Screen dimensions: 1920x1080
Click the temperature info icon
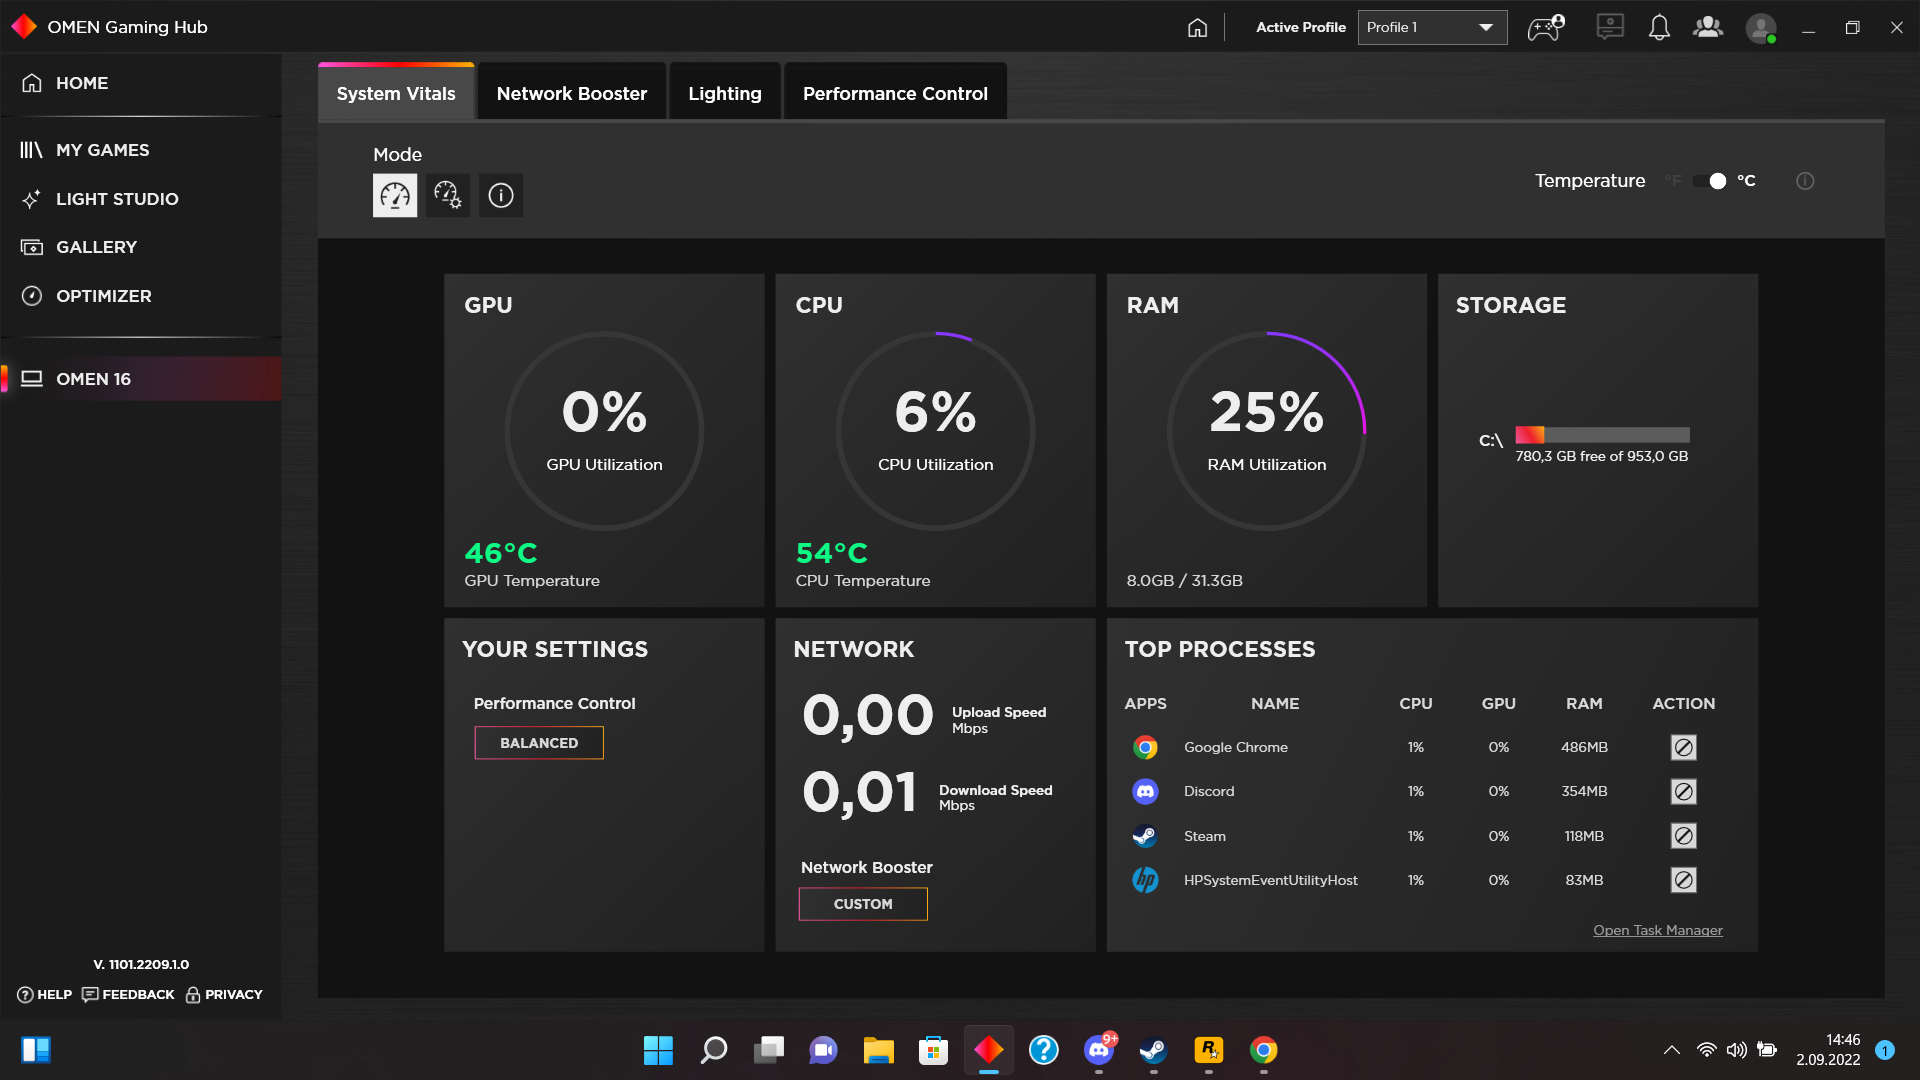click(x=1805, y=181)
